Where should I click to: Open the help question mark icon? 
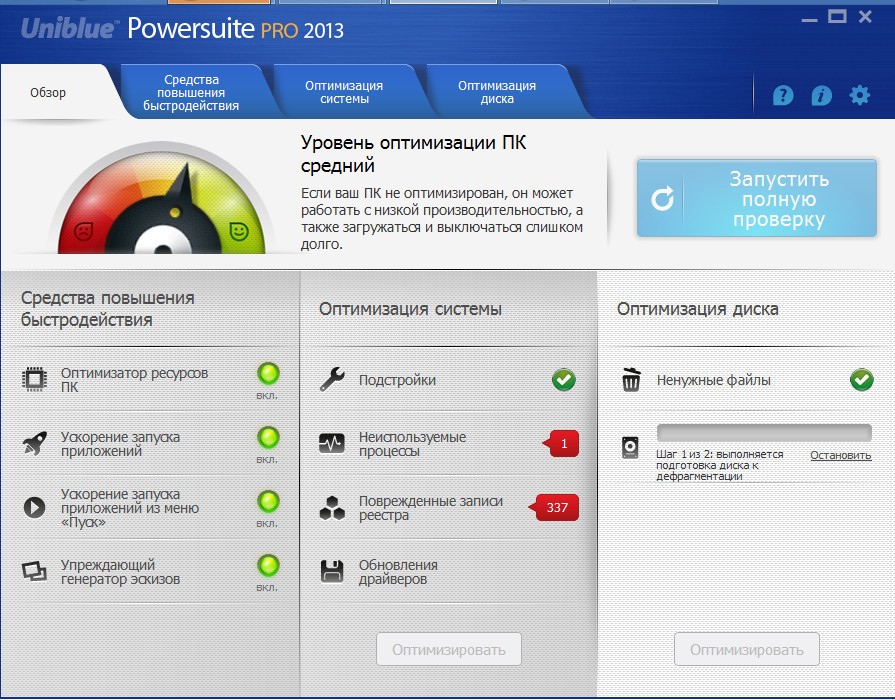tap(783, 95)
